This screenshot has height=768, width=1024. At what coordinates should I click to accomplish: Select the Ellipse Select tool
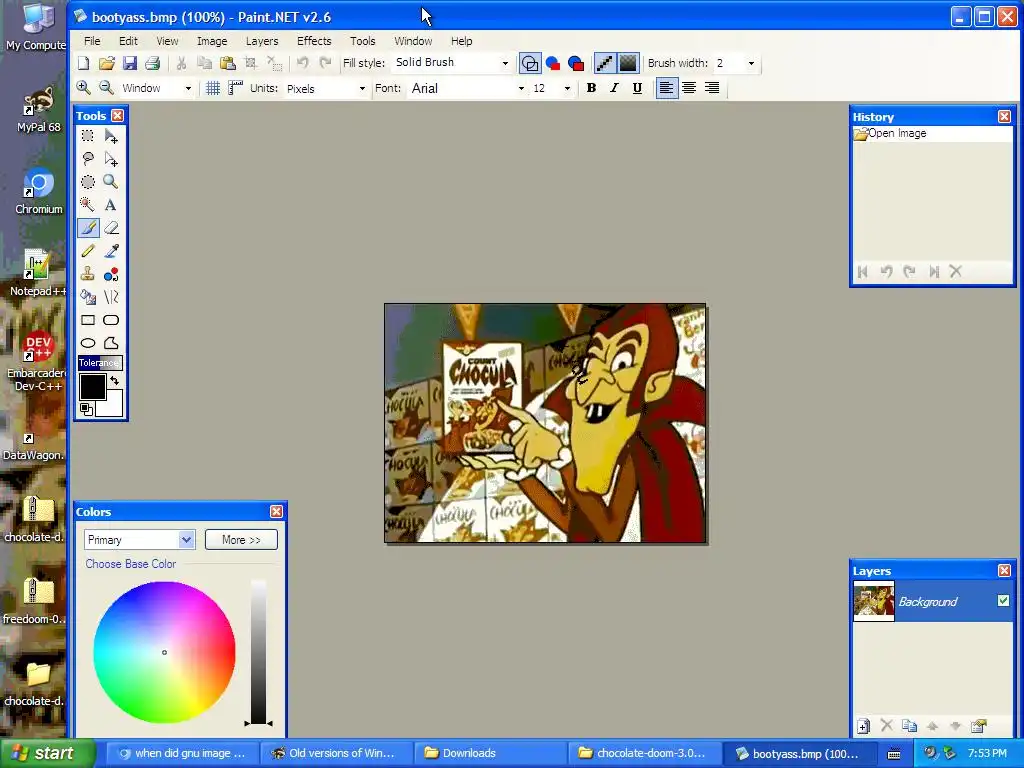click(x=88, y=182)
